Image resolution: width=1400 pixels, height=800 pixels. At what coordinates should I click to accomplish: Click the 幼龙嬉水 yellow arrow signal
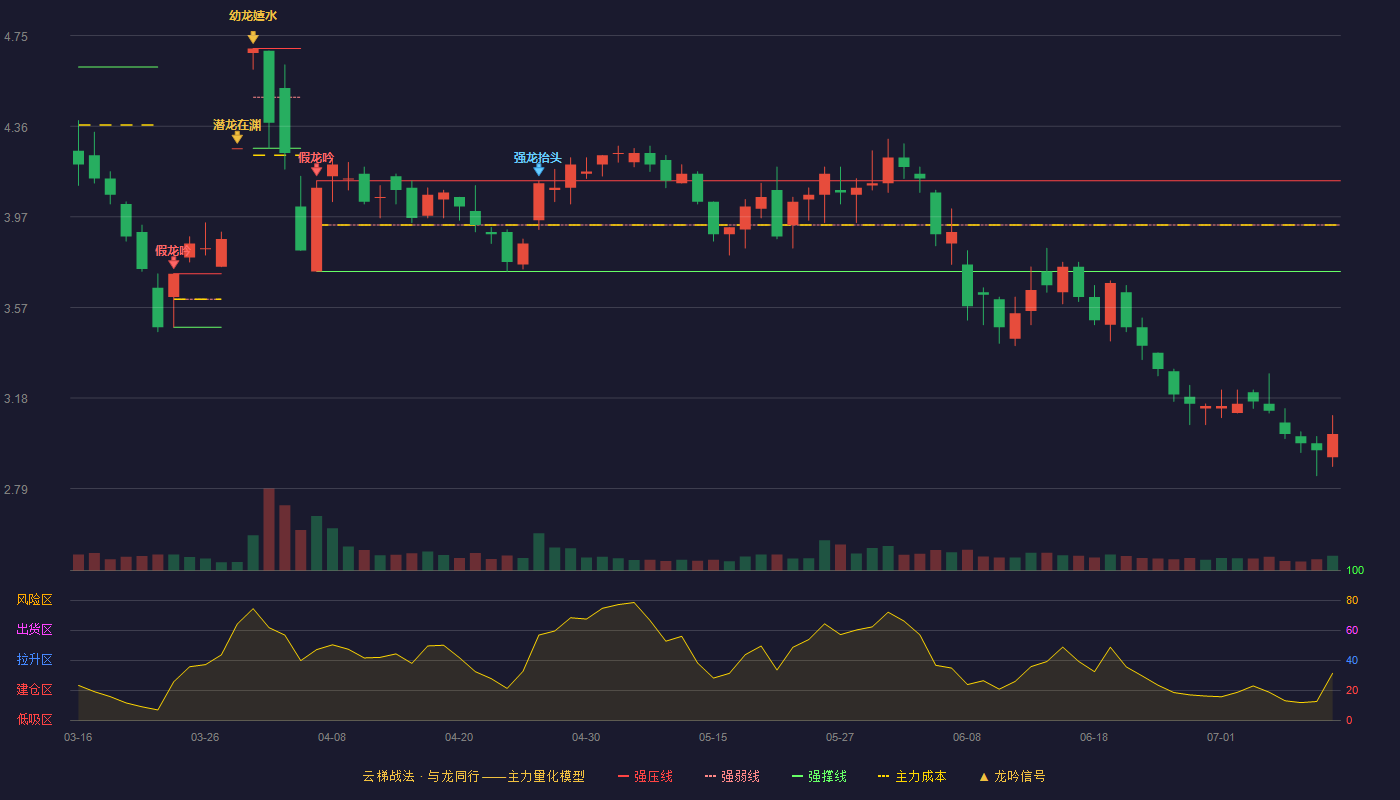pyautogui.click(x=253, y=38)
